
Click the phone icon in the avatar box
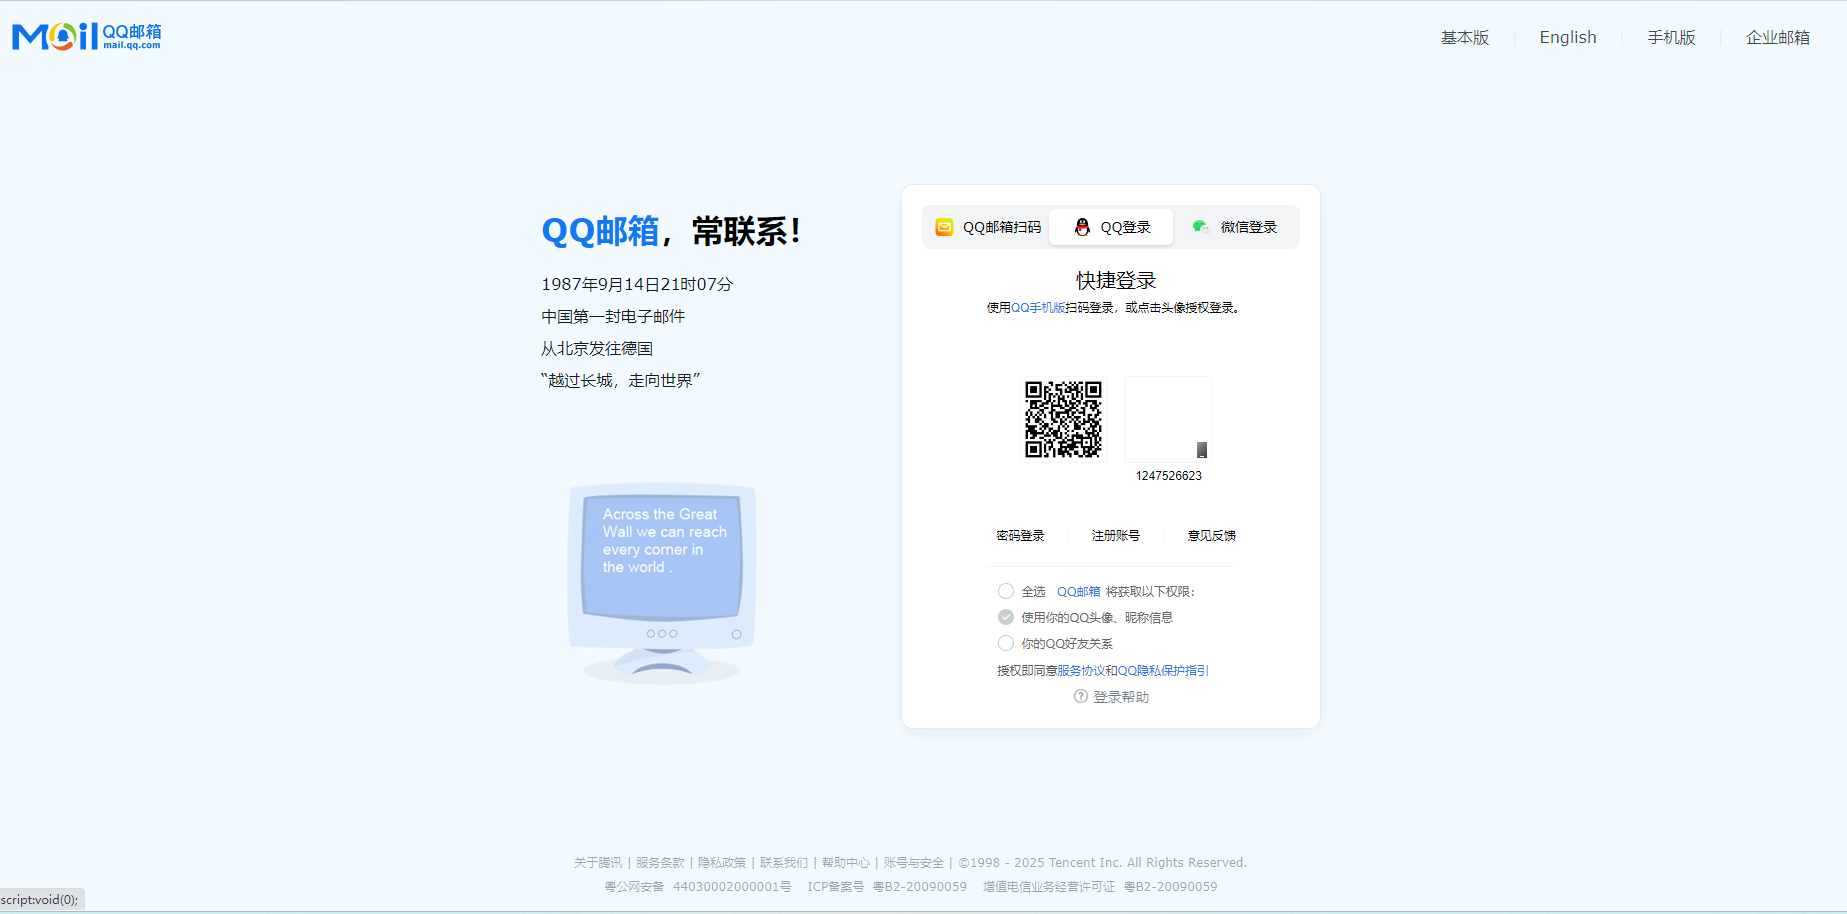pyautogui.click(x=1202, y=450)
